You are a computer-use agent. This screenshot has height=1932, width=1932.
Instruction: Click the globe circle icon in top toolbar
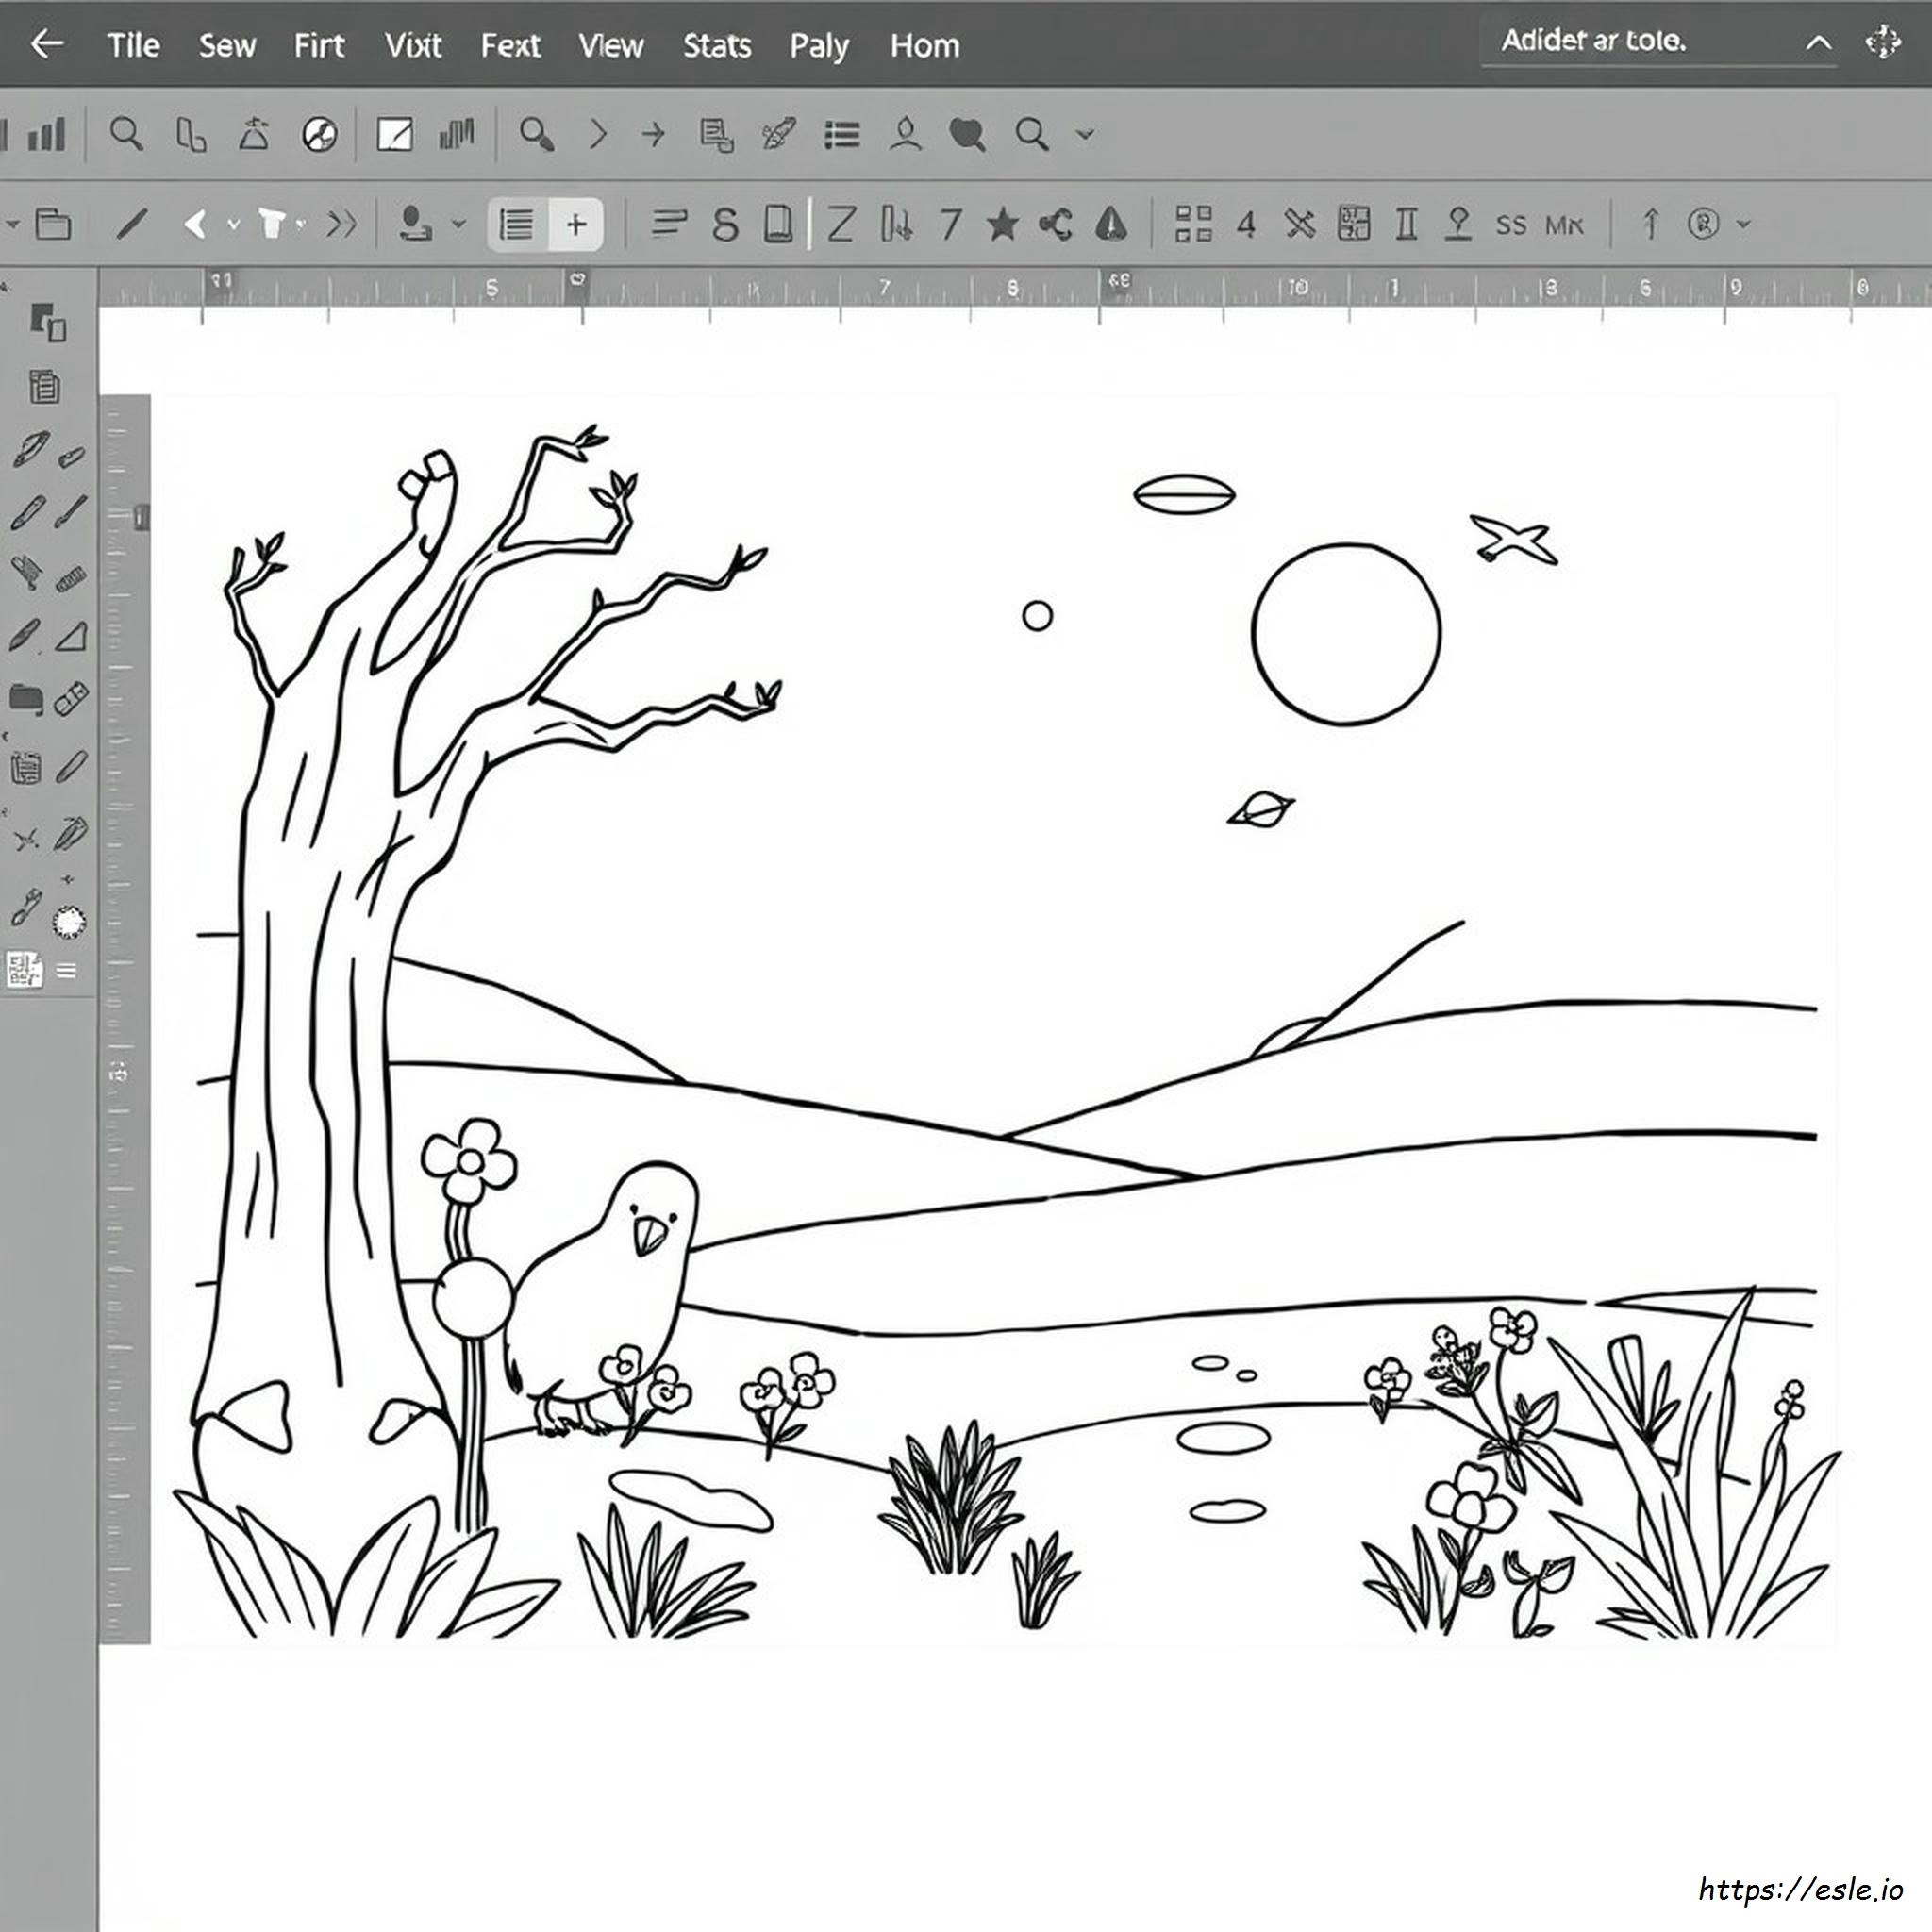tap(319, 134)
